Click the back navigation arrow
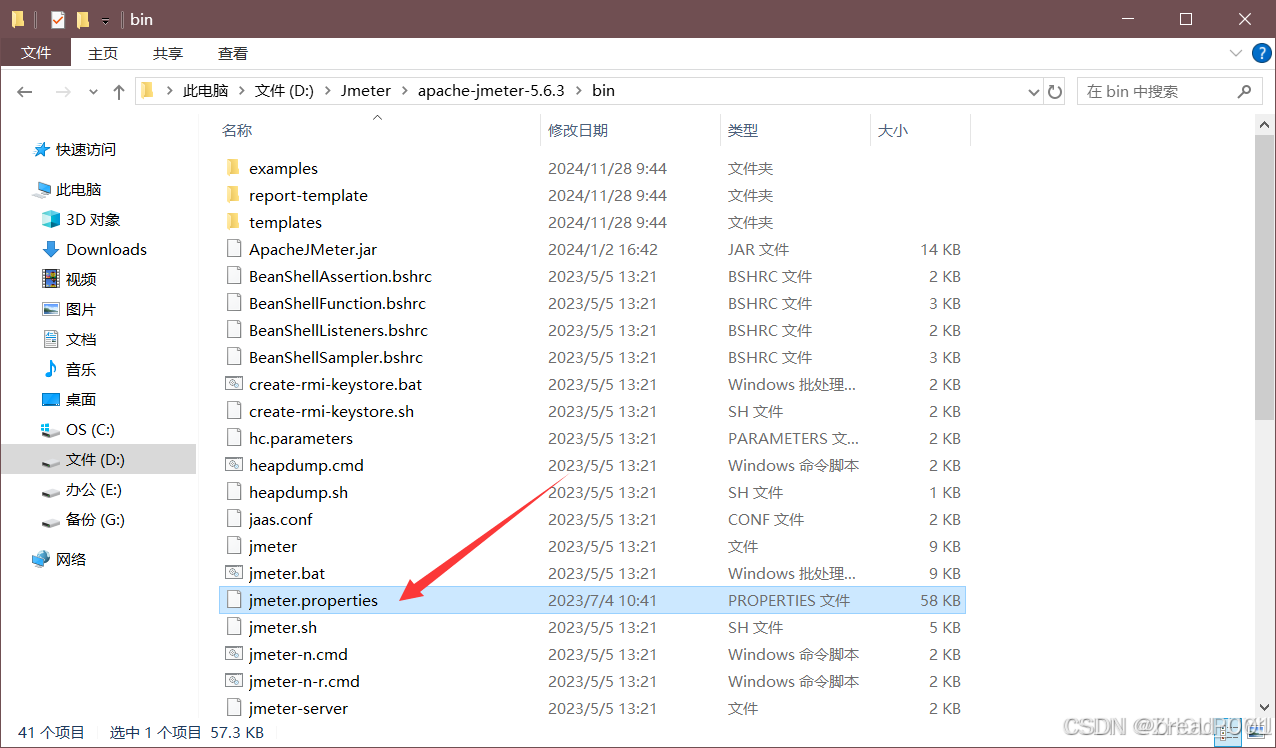Viewport: 1276px width, 748px height. pos(24,91)
